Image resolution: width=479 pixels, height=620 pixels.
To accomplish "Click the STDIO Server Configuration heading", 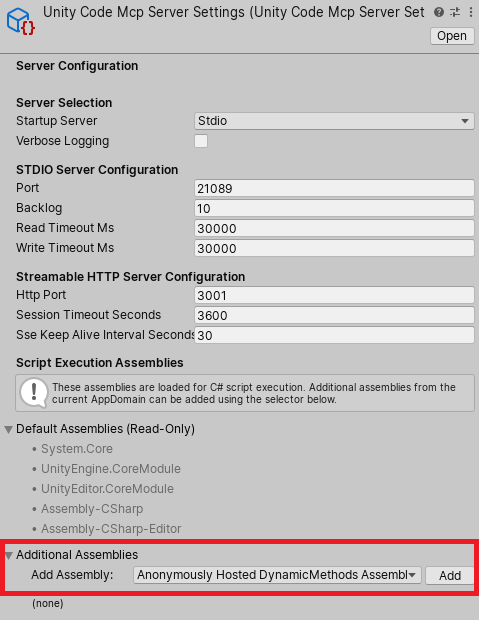I will pyautogui.click(x=97, y=170).
